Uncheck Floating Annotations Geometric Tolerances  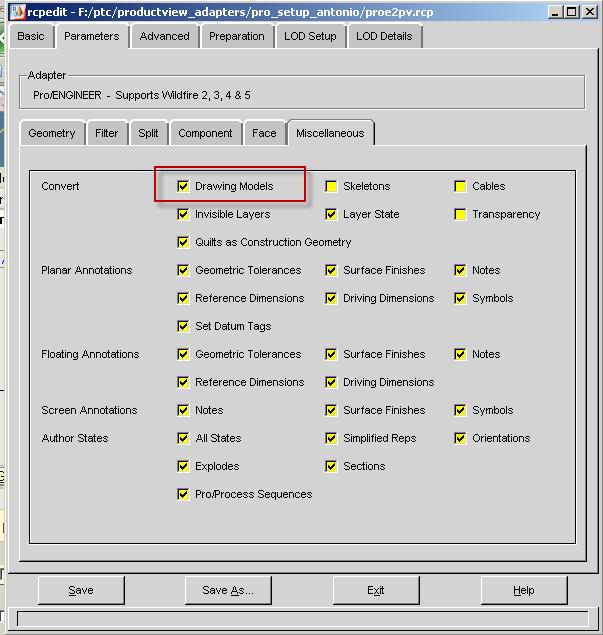pos(183,354)
